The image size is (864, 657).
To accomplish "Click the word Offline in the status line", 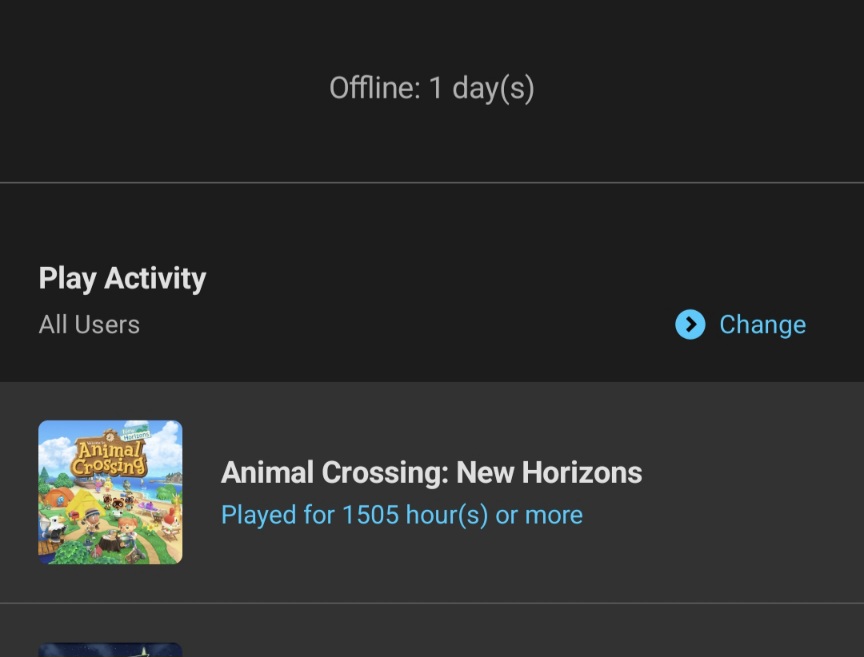I will 373,88.
